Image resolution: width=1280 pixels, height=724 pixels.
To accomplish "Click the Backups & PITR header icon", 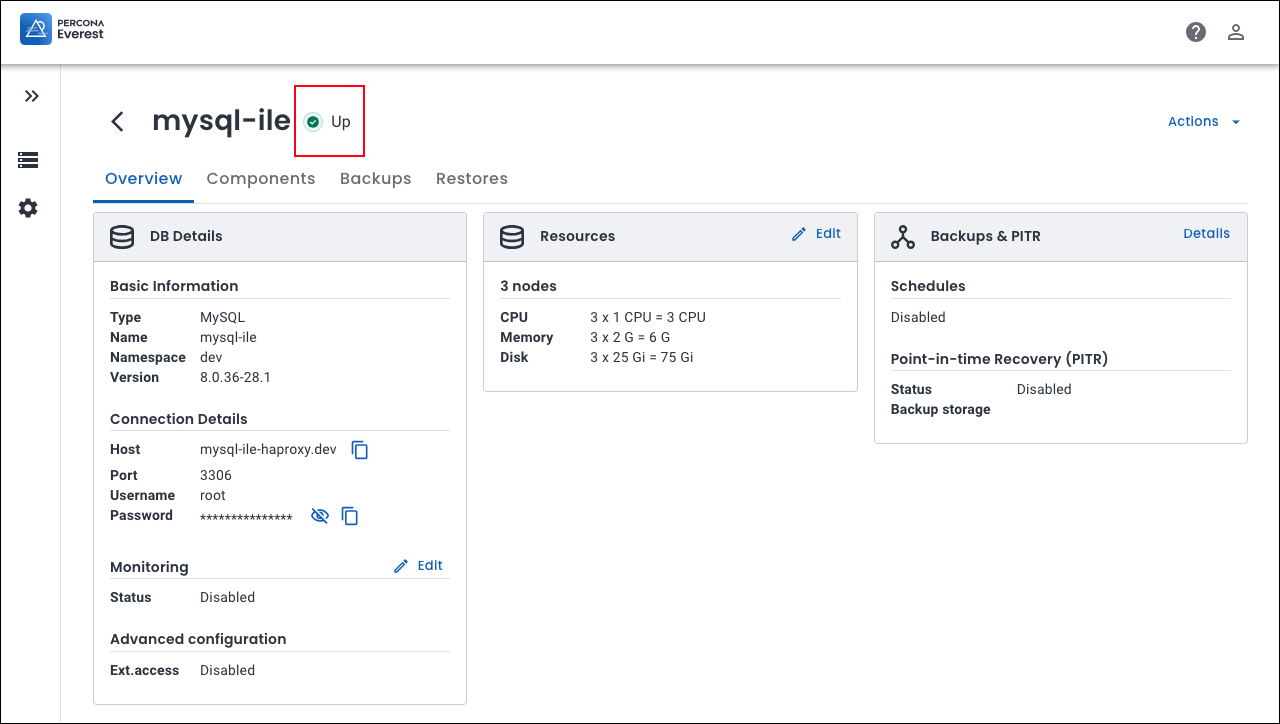I will (x=903, y=237).
